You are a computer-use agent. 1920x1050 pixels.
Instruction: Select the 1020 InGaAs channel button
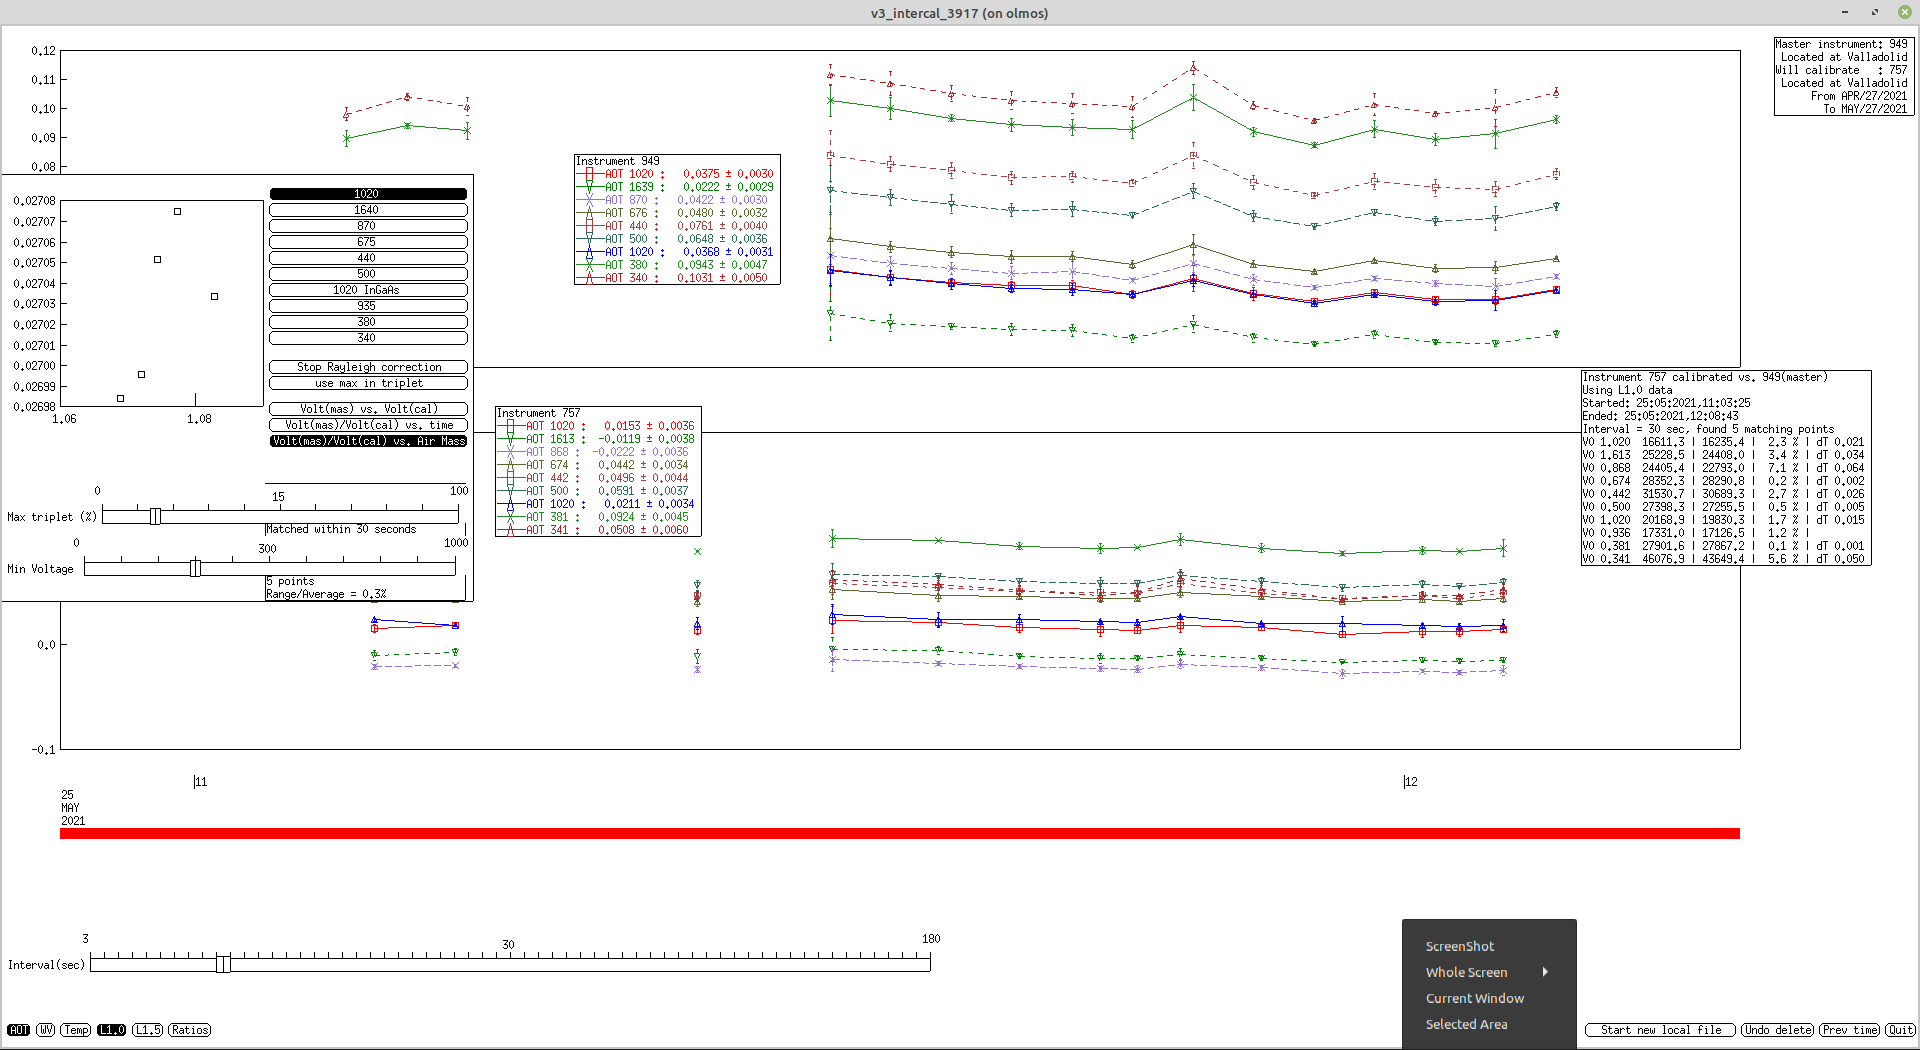pos(368,290)
